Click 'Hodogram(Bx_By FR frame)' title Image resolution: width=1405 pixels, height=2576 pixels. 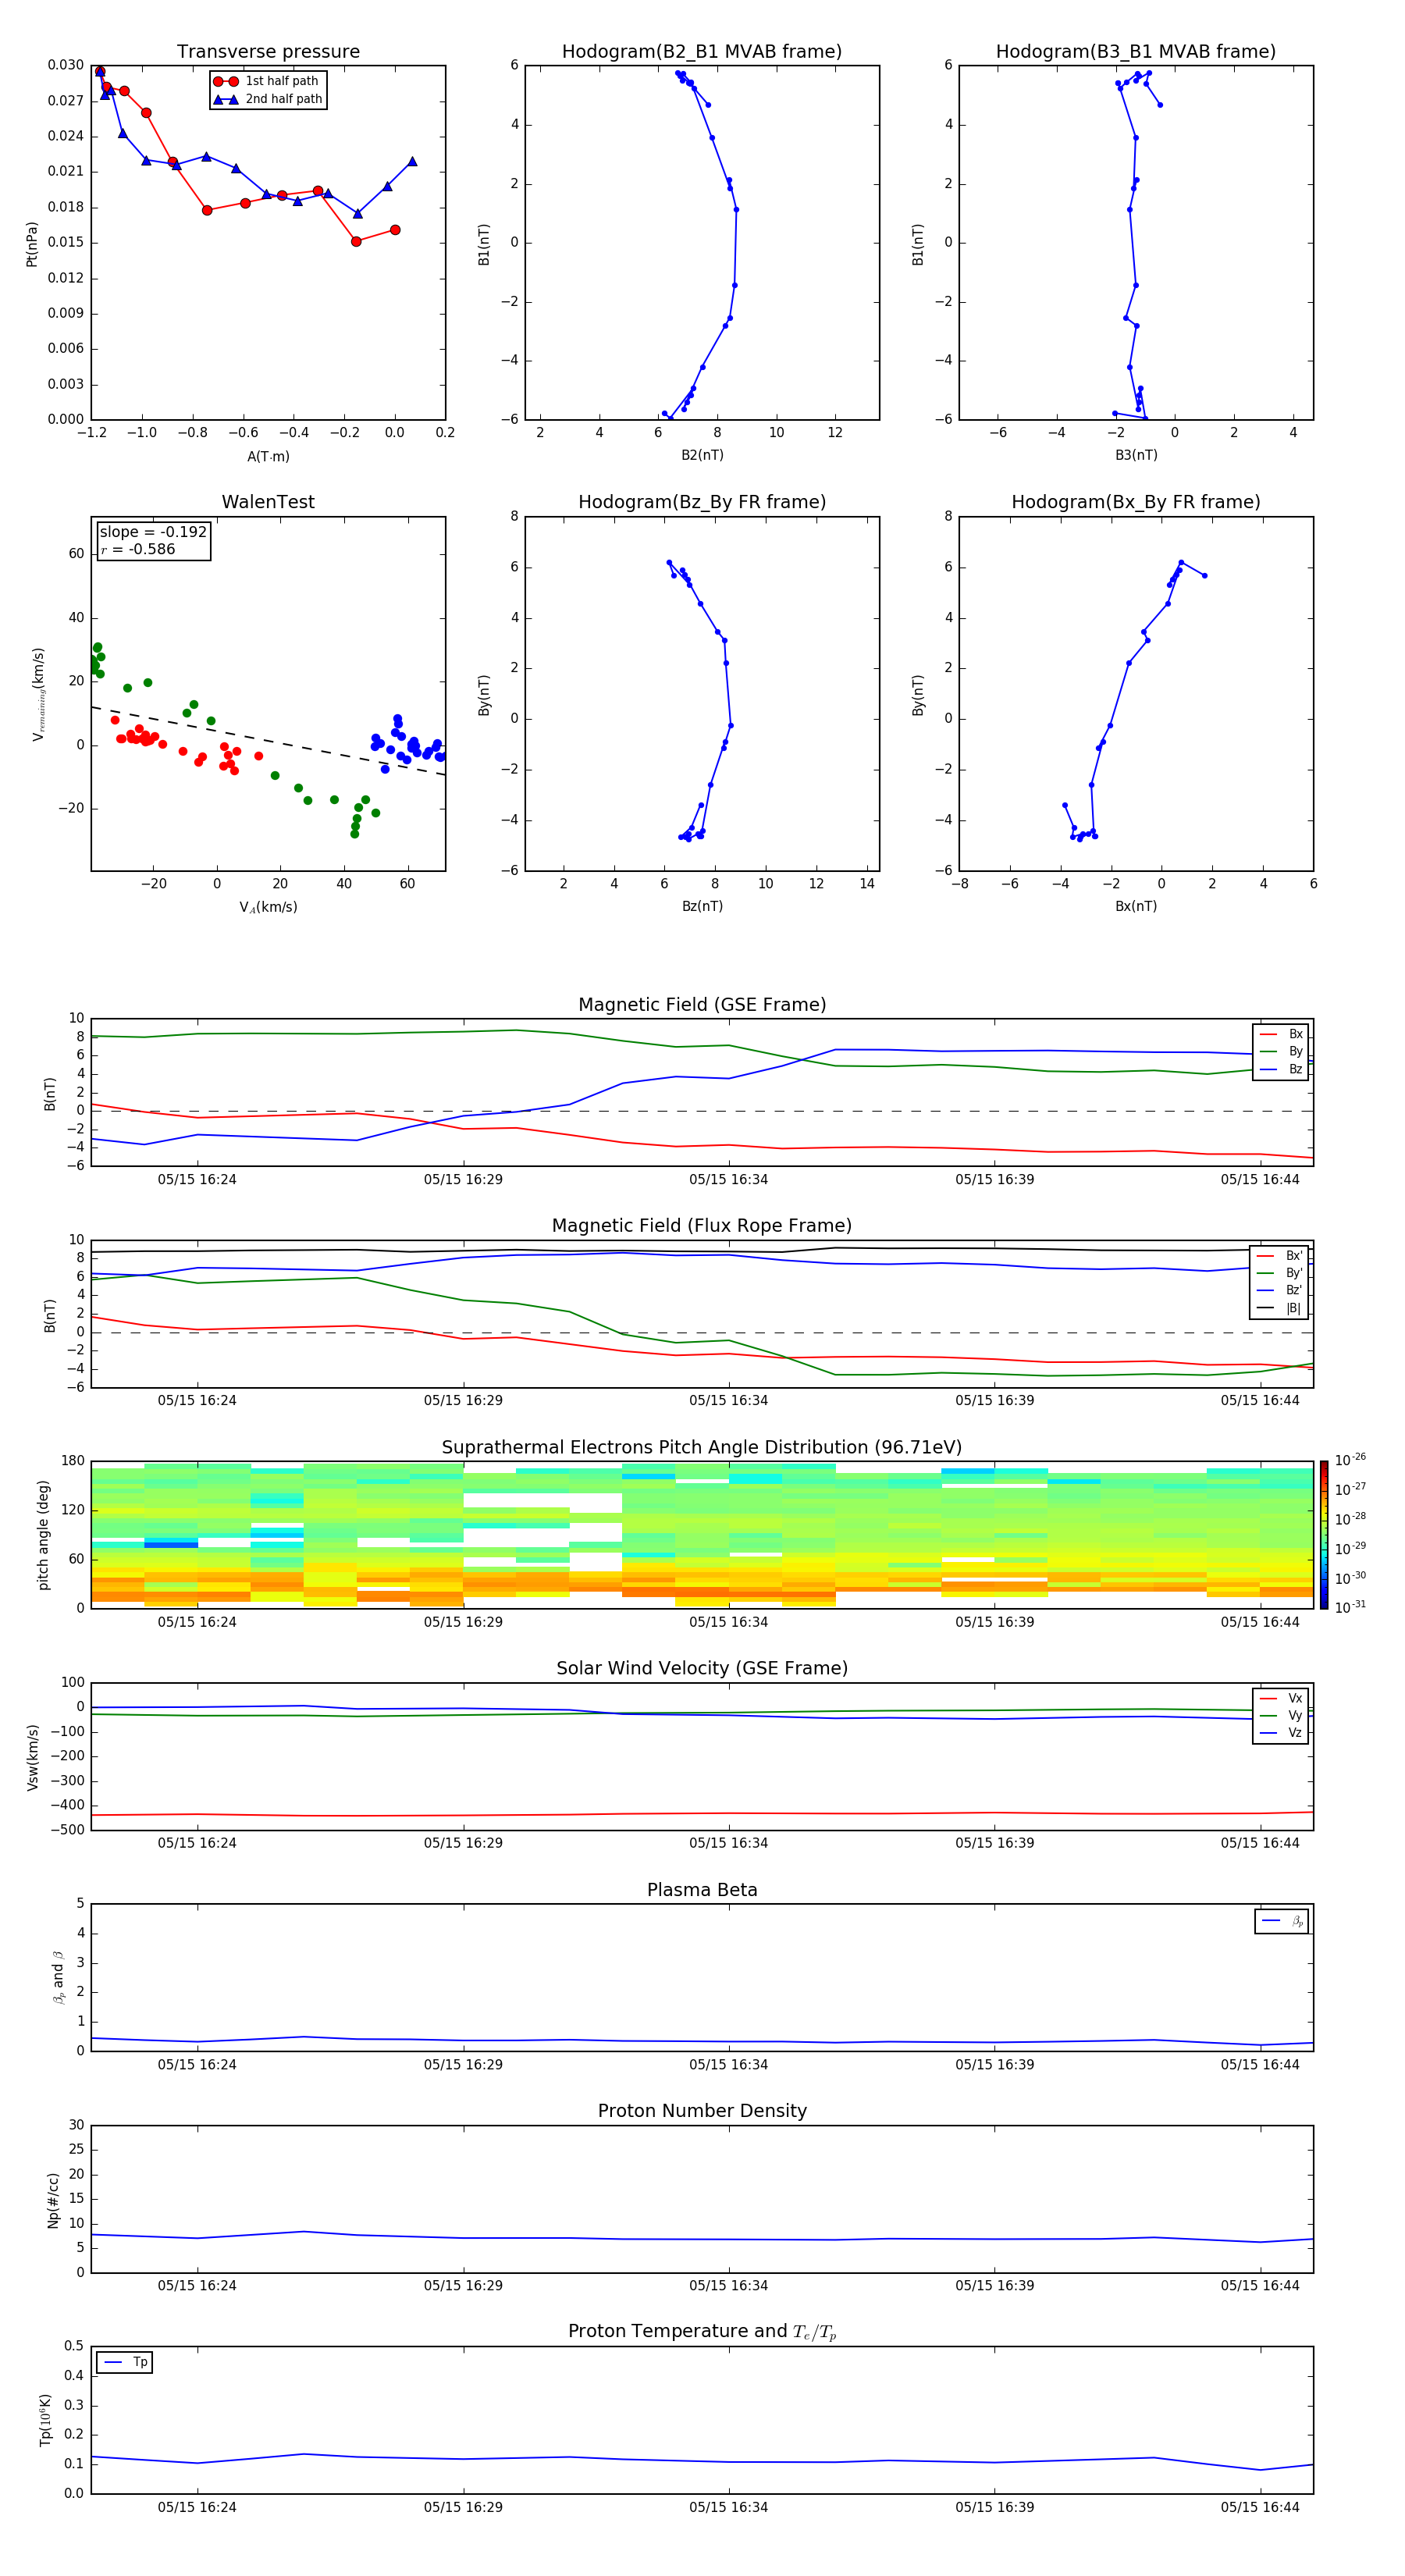point(1136,502)
